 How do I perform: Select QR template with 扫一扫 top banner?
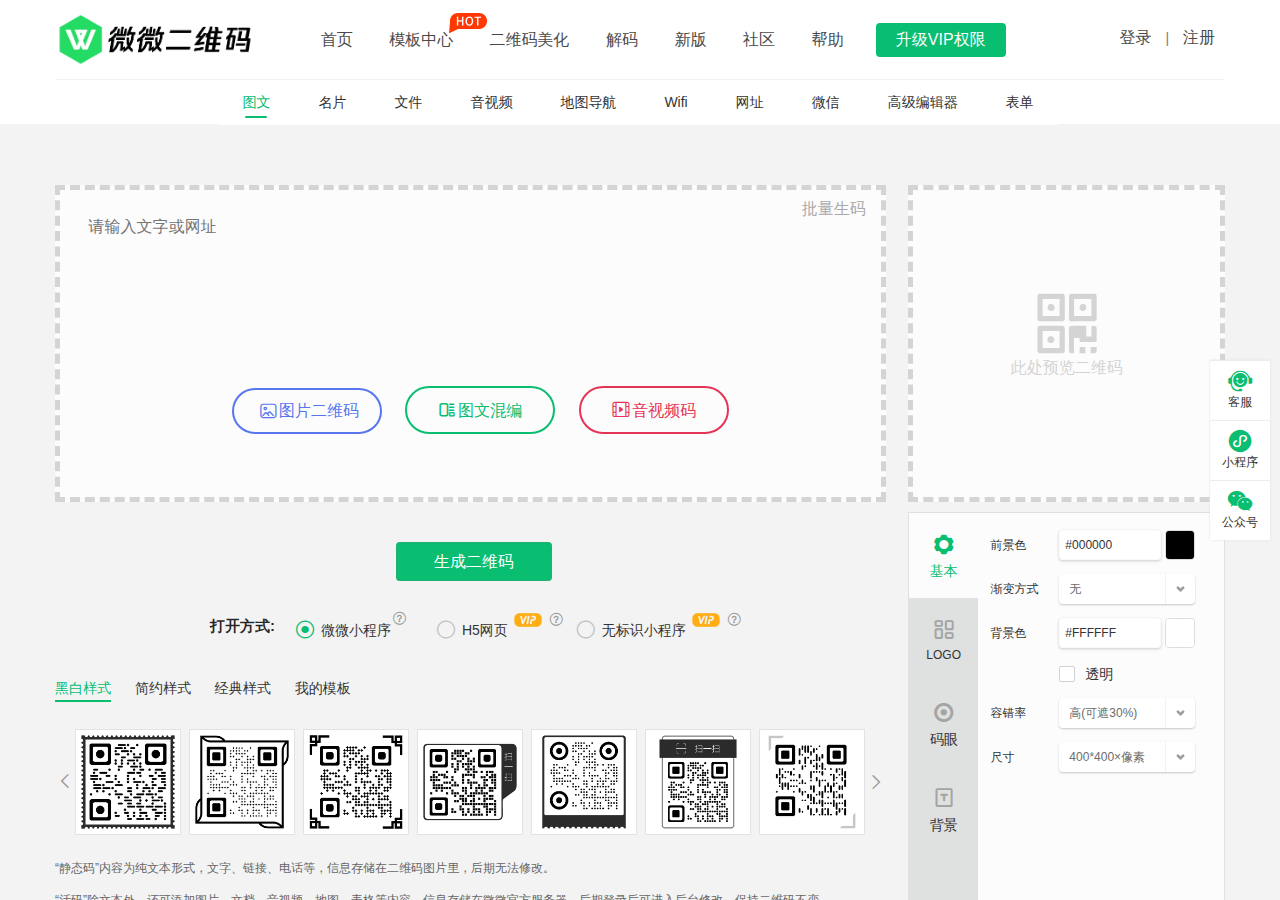(698, 782)
